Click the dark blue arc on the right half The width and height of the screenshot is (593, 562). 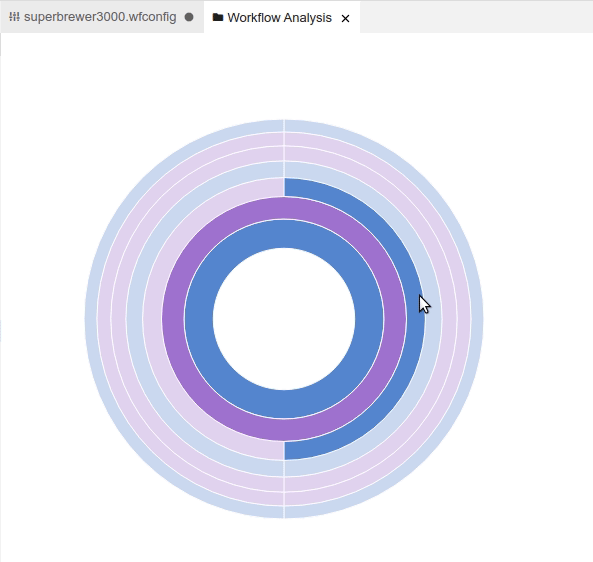[415, 319]
